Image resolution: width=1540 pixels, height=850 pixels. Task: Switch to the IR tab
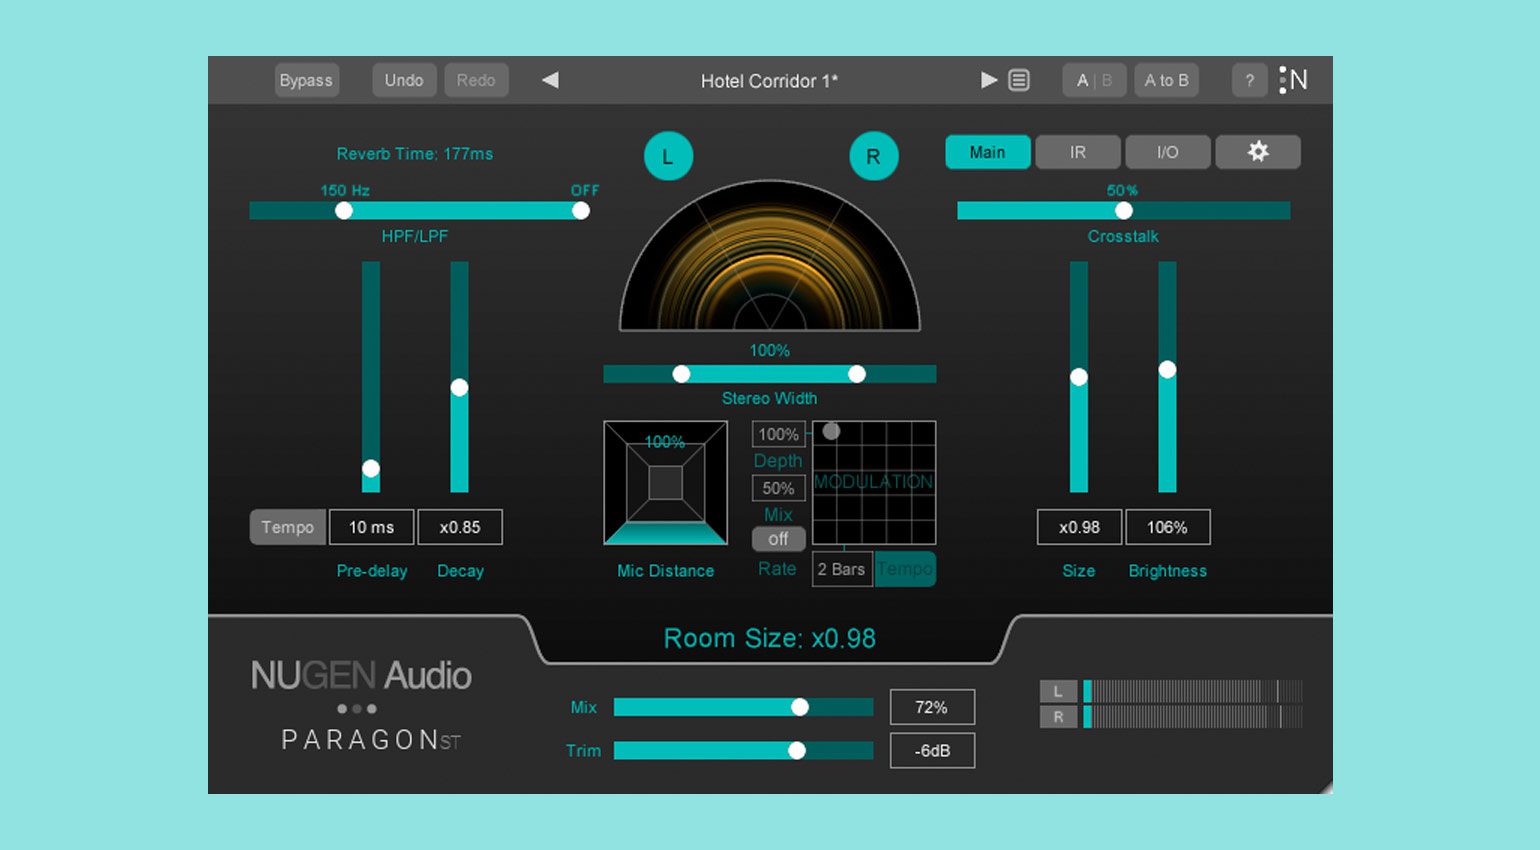click(1077, 152)
